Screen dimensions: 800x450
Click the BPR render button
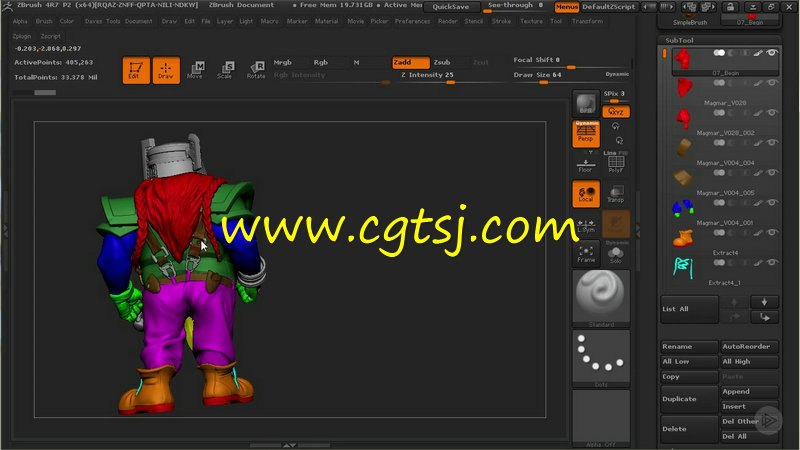pos(586,104)
